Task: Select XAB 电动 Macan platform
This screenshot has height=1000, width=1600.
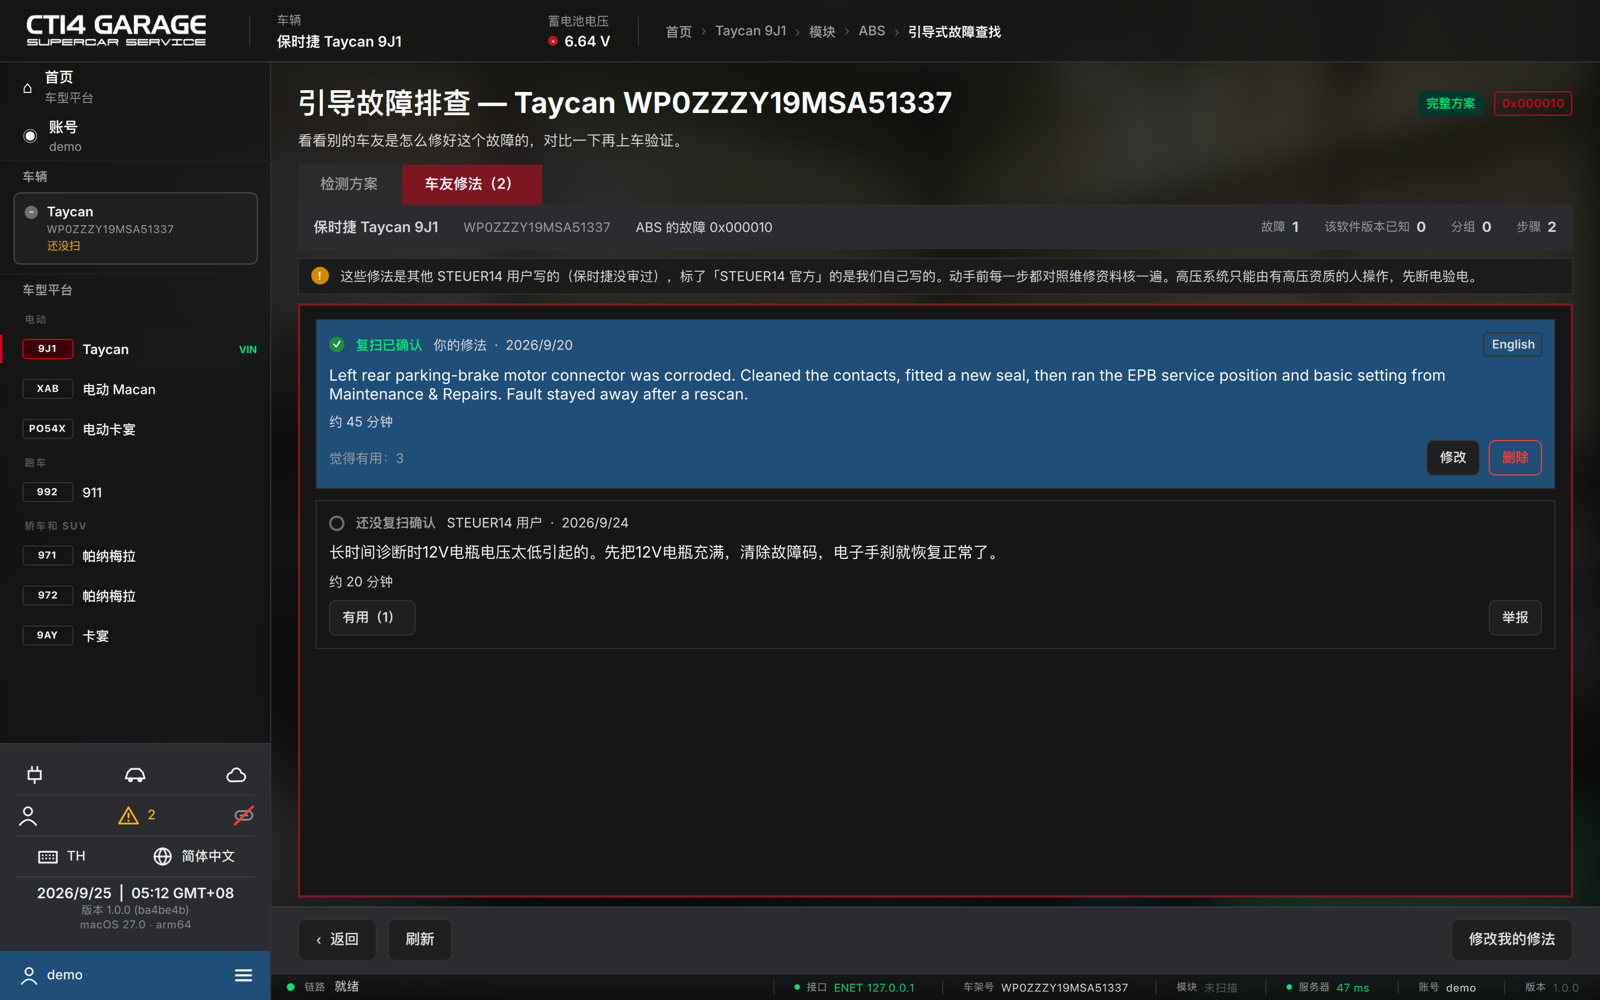Action: (135, 389)
